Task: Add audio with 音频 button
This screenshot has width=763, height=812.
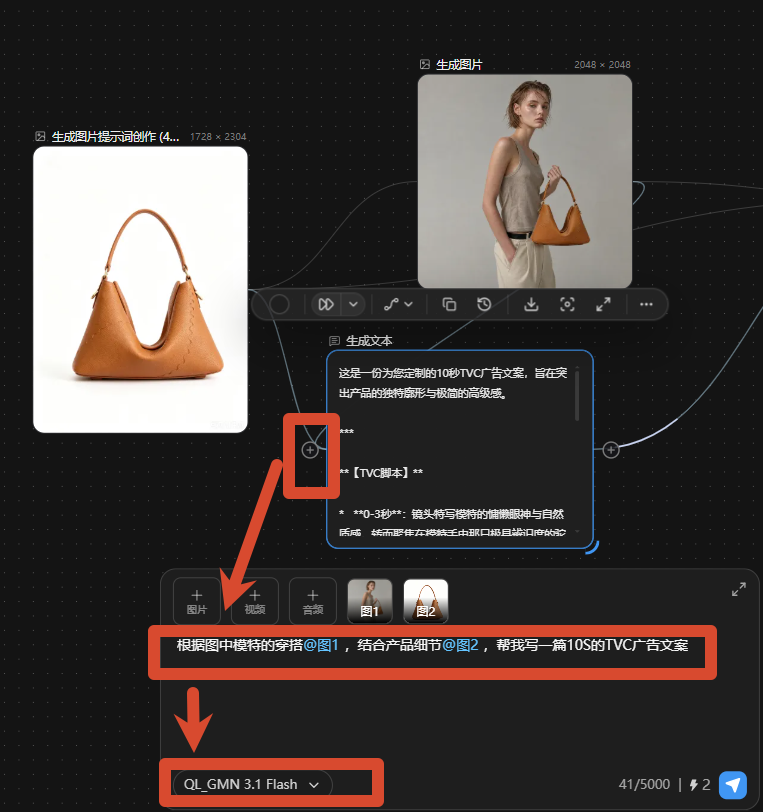Action: tap(313, 601)
